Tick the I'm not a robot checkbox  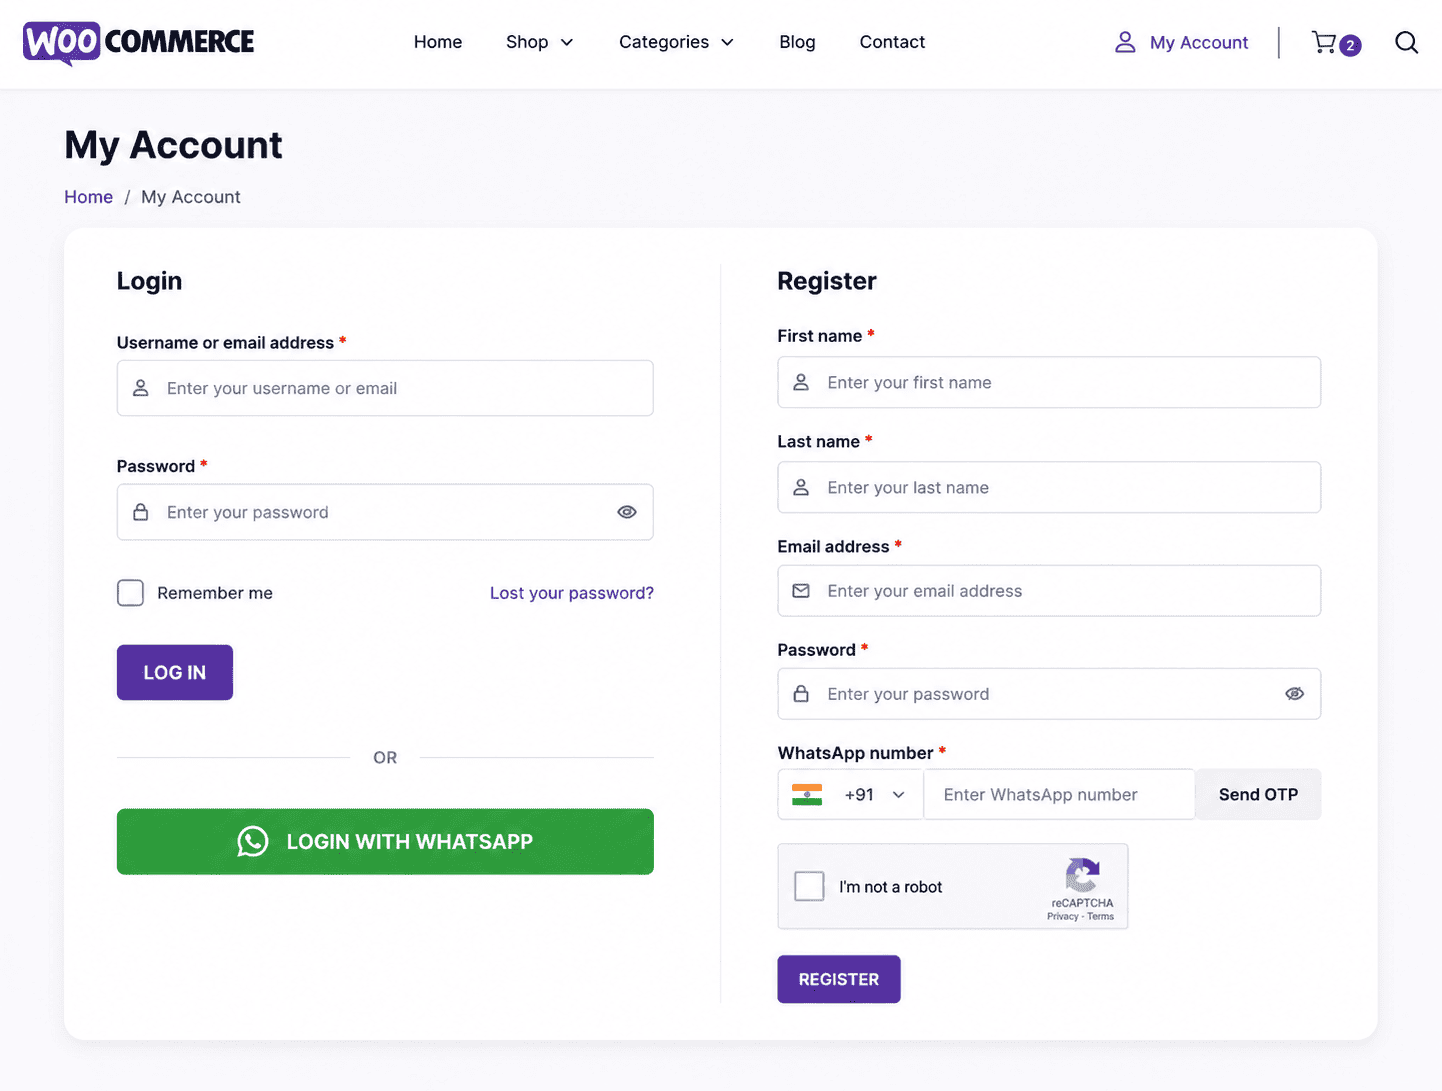809,886
